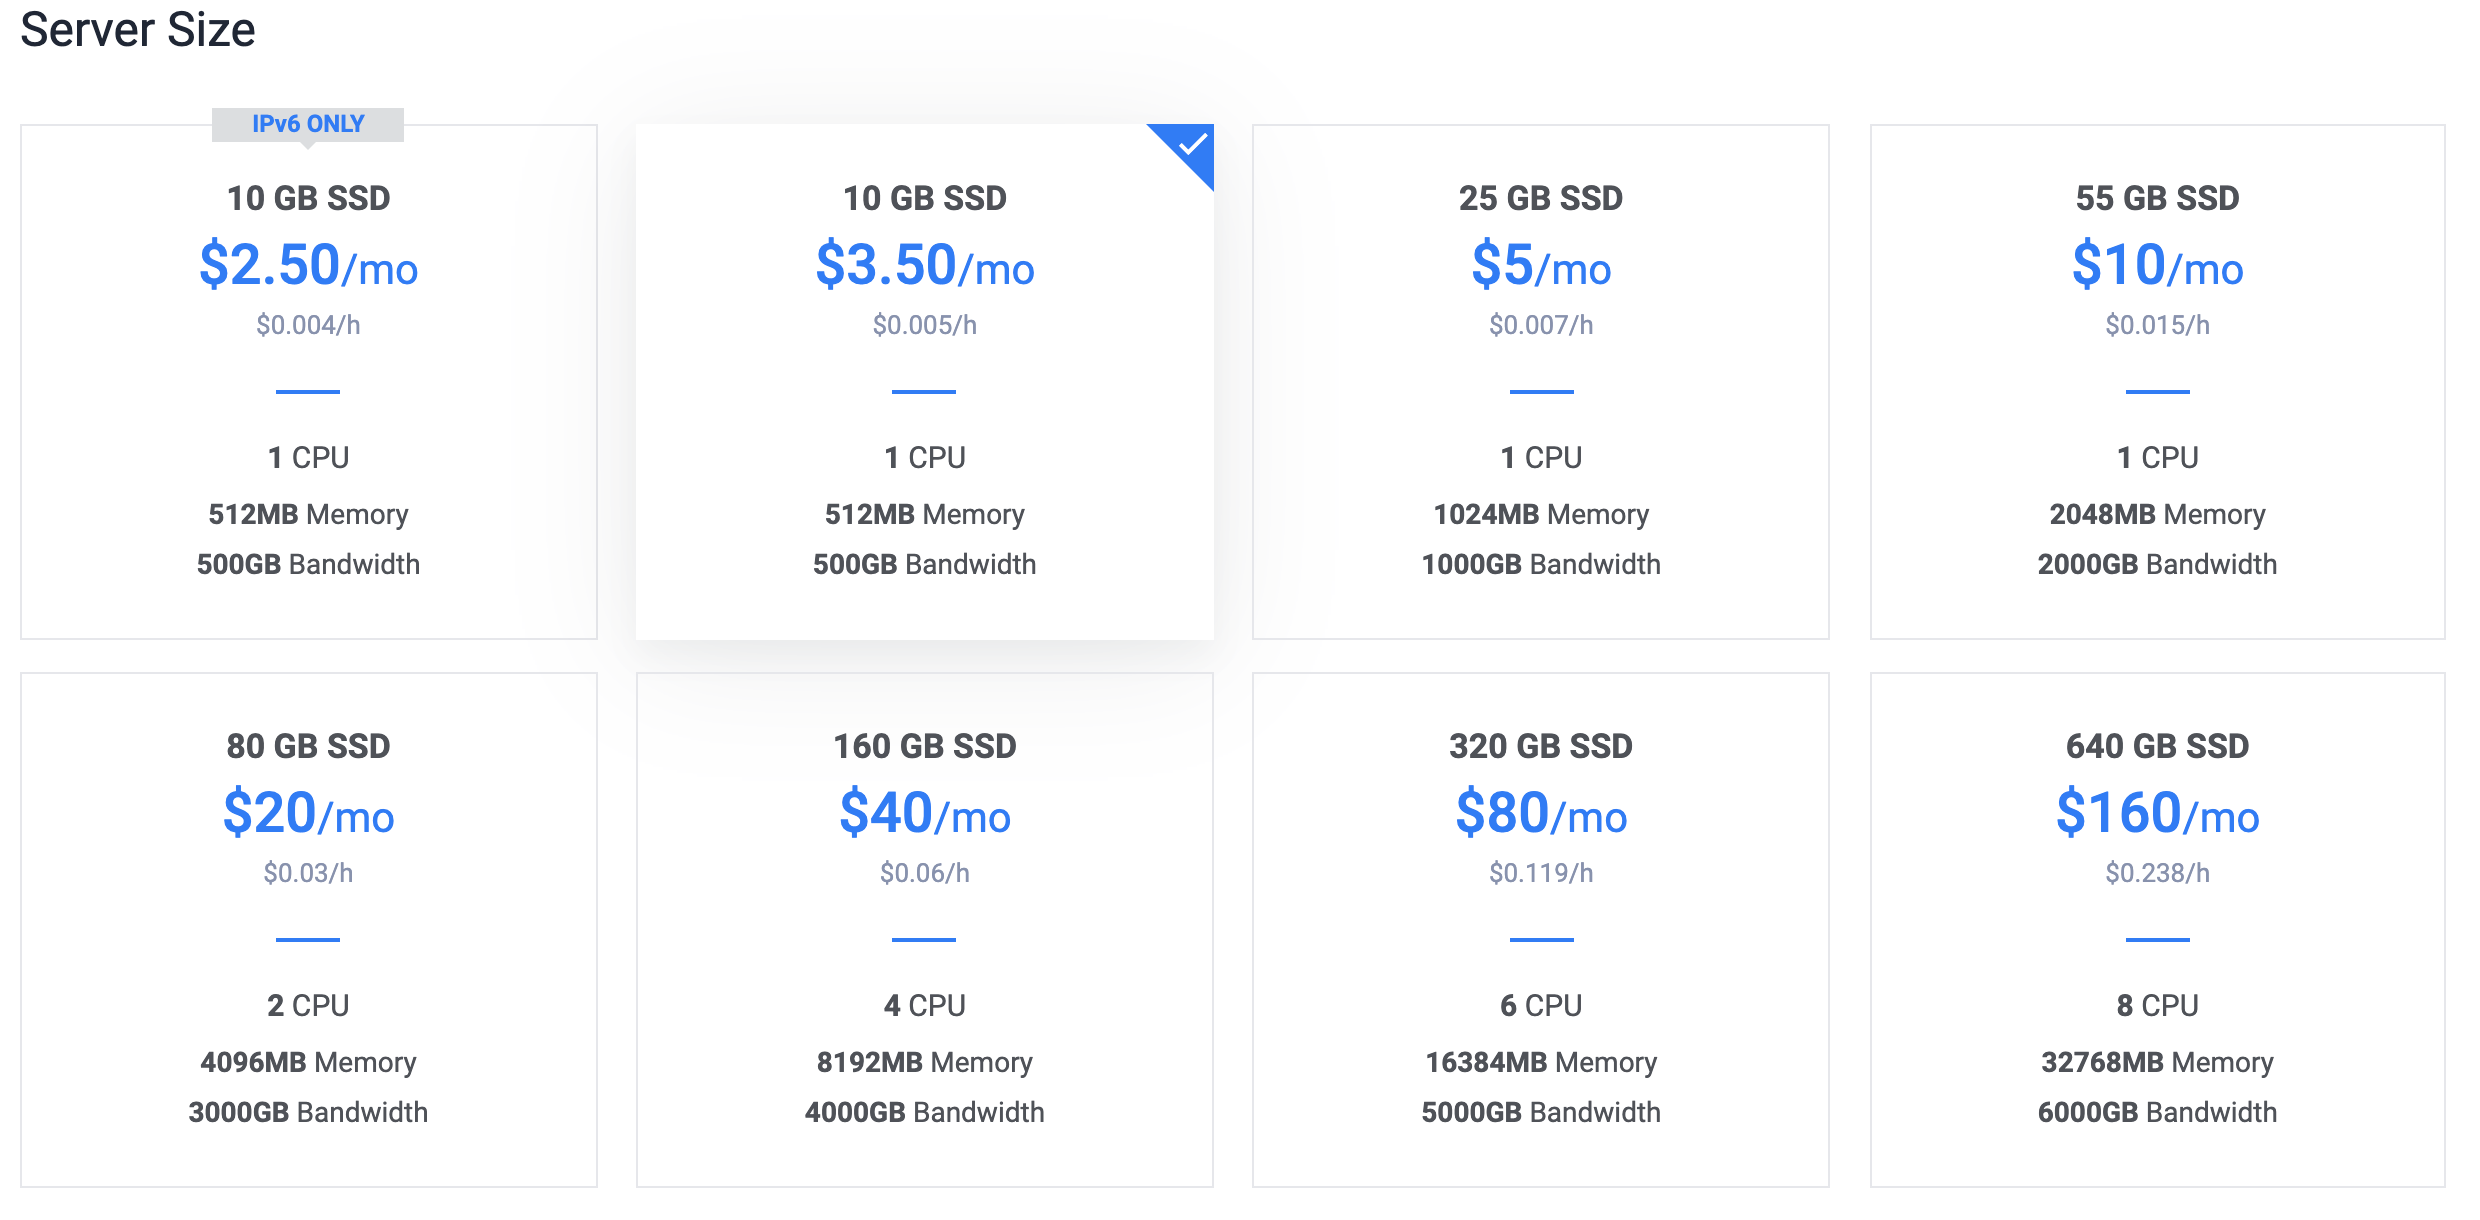
Task: Click the Server Size heading
Action: pos(138,29)
